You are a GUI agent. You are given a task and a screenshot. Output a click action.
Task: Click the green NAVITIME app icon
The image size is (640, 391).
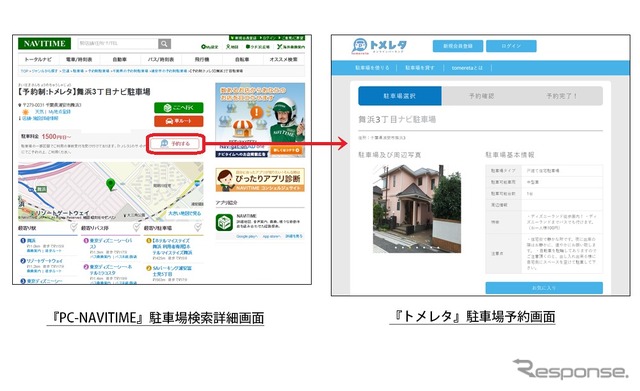pyautogui.click(x=224, y=223)
